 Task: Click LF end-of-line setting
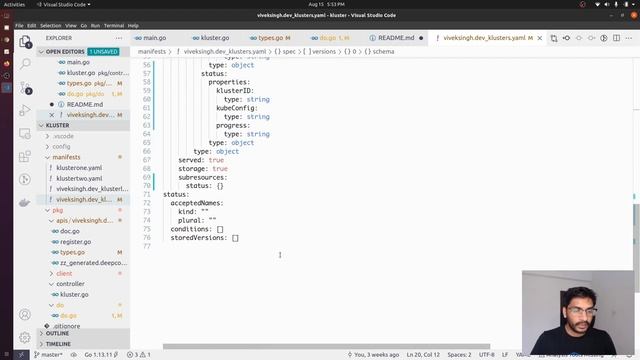pos(505,355)
